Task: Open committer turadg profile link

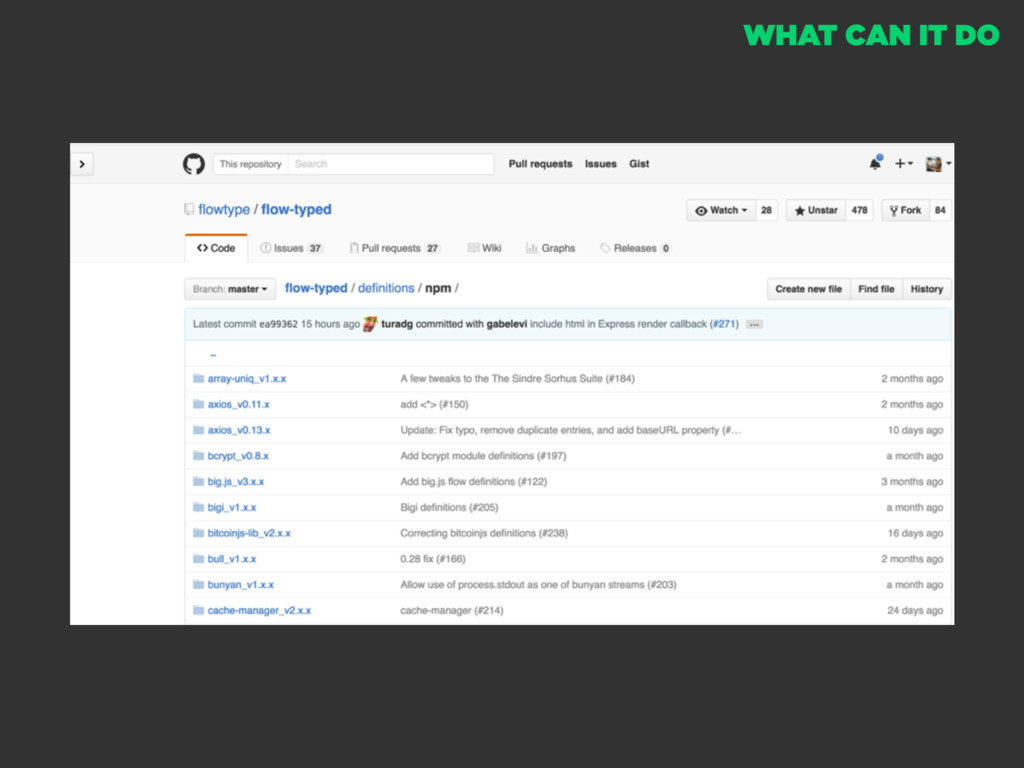Action: (397, 324)
